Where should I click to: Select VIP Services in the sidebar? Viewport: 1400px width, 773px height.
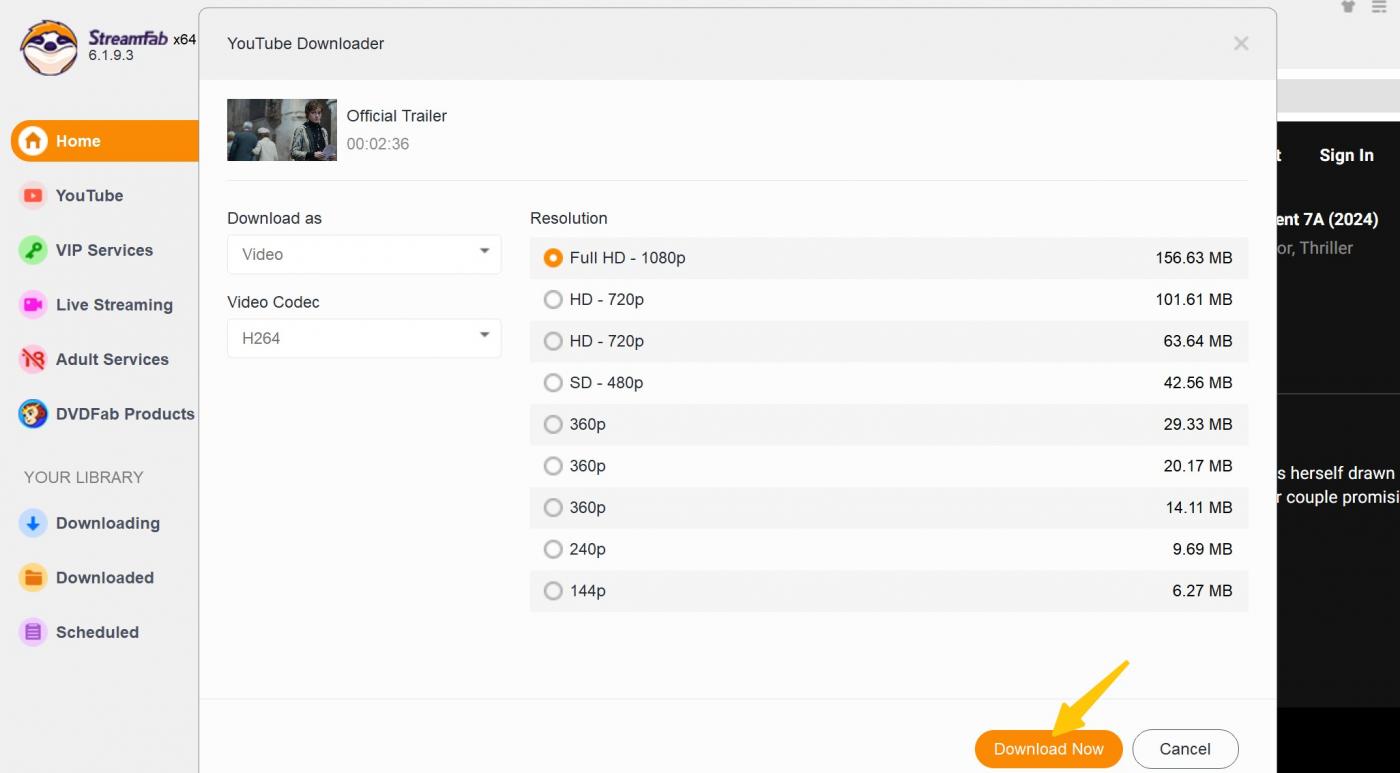pos(104,250)
